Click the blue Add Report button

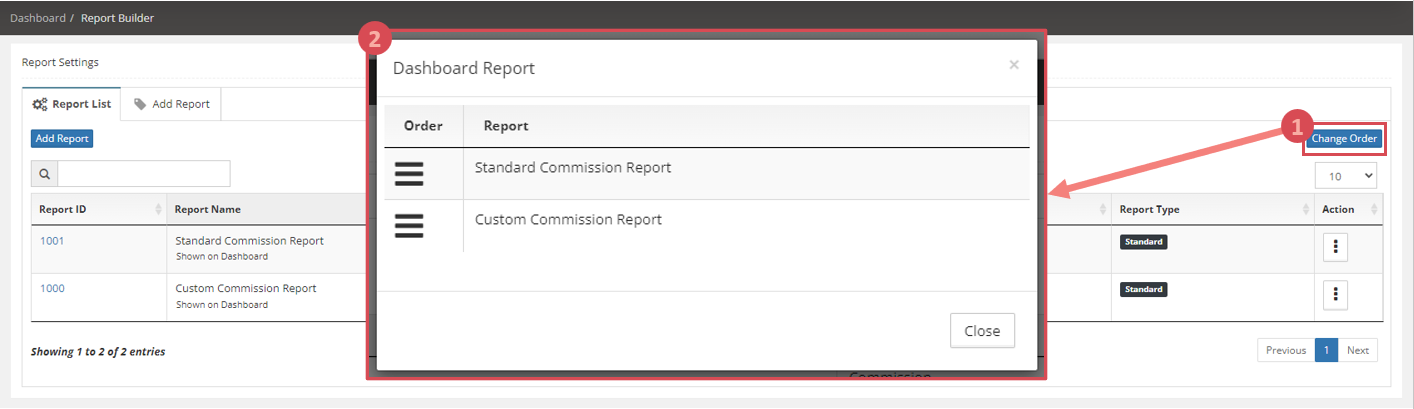point(62,139)
